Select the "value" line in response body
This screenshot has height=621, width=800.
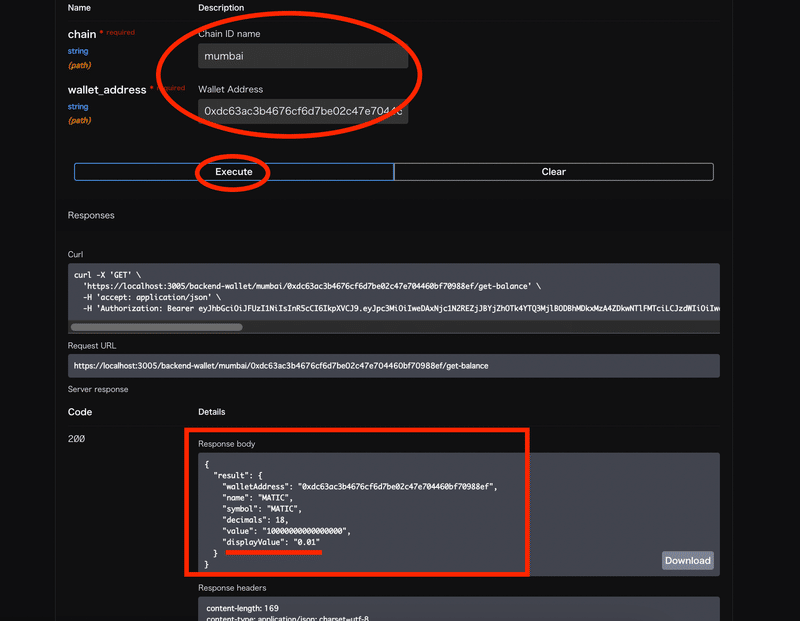[x=286, y=531]
